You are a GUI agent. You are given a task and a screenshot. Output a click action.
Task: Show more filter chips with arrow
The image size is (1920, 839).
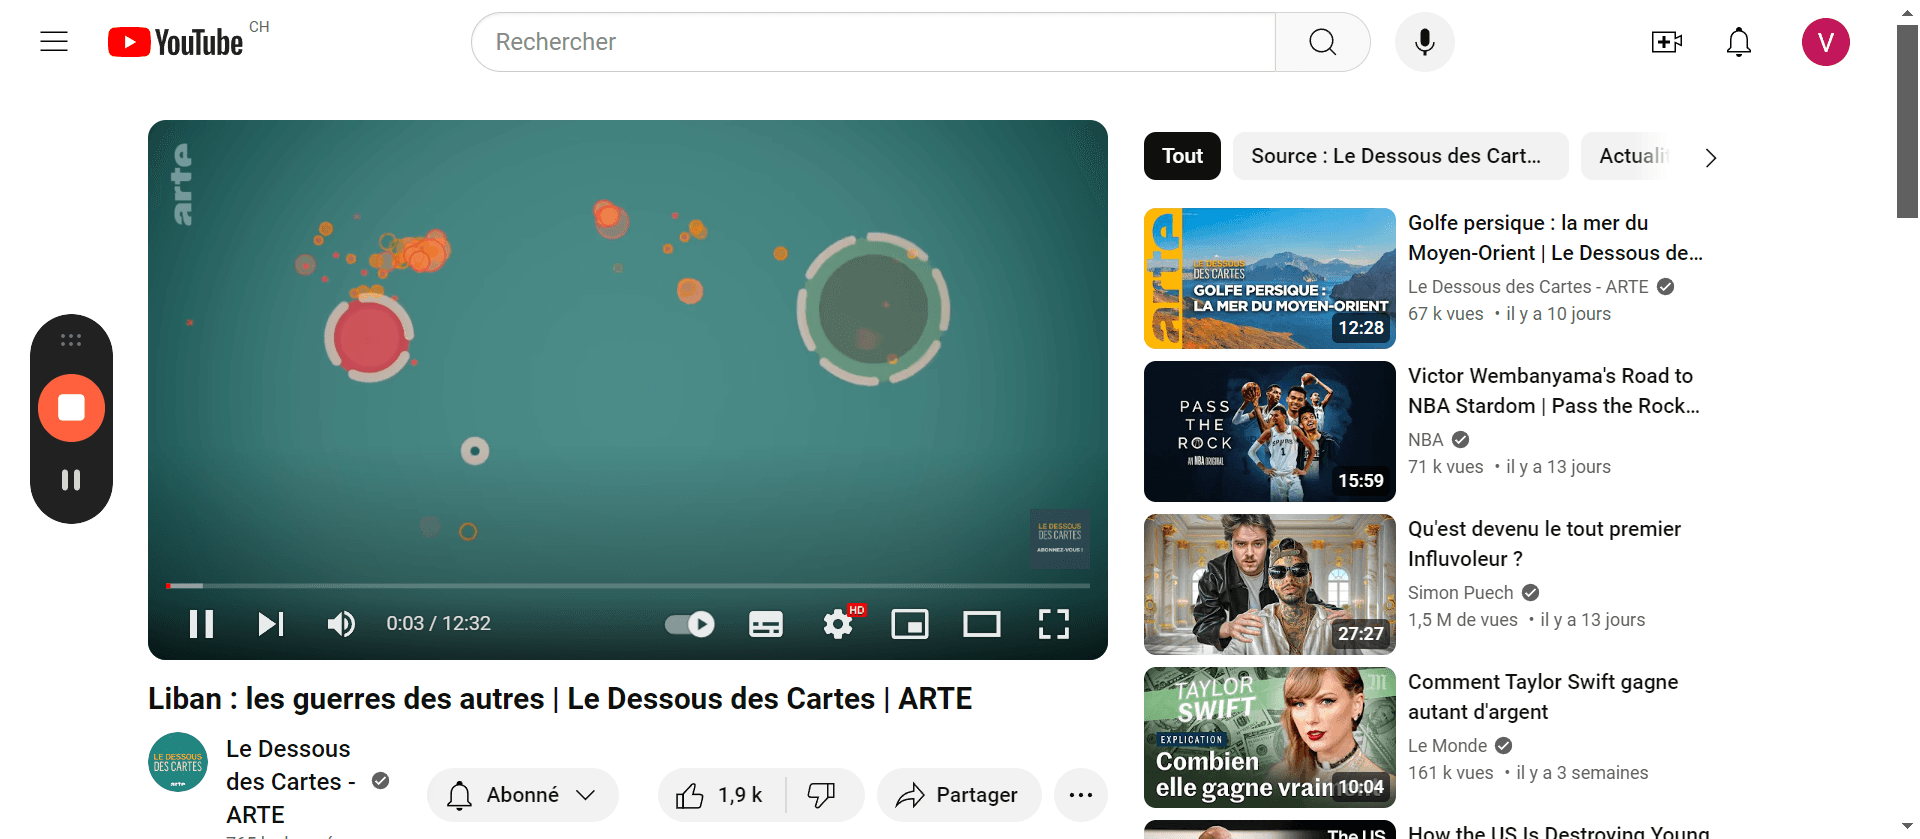point(1711,157)
